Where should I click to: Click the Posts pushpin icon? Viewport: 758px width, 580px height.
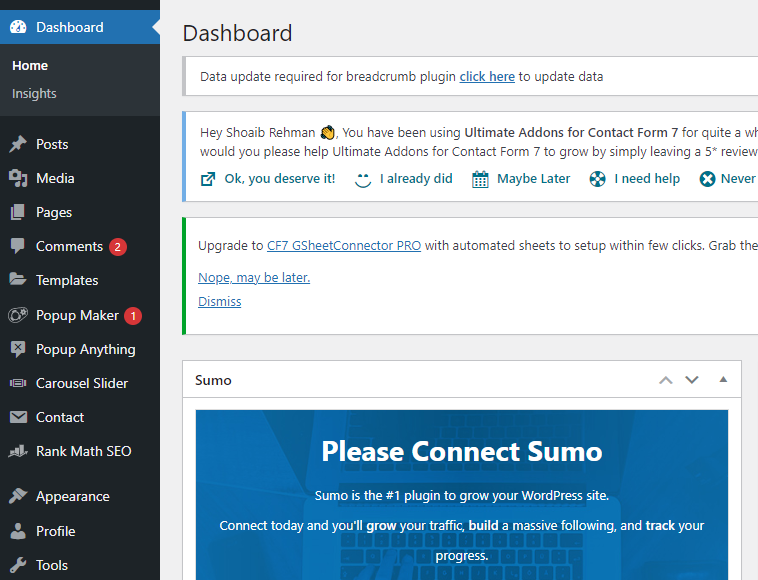[x=18, y=144]
